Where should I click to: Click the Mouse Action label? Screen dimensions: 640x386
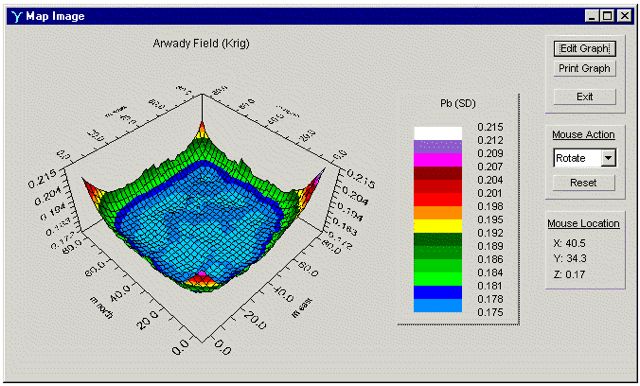coord(583,135)
